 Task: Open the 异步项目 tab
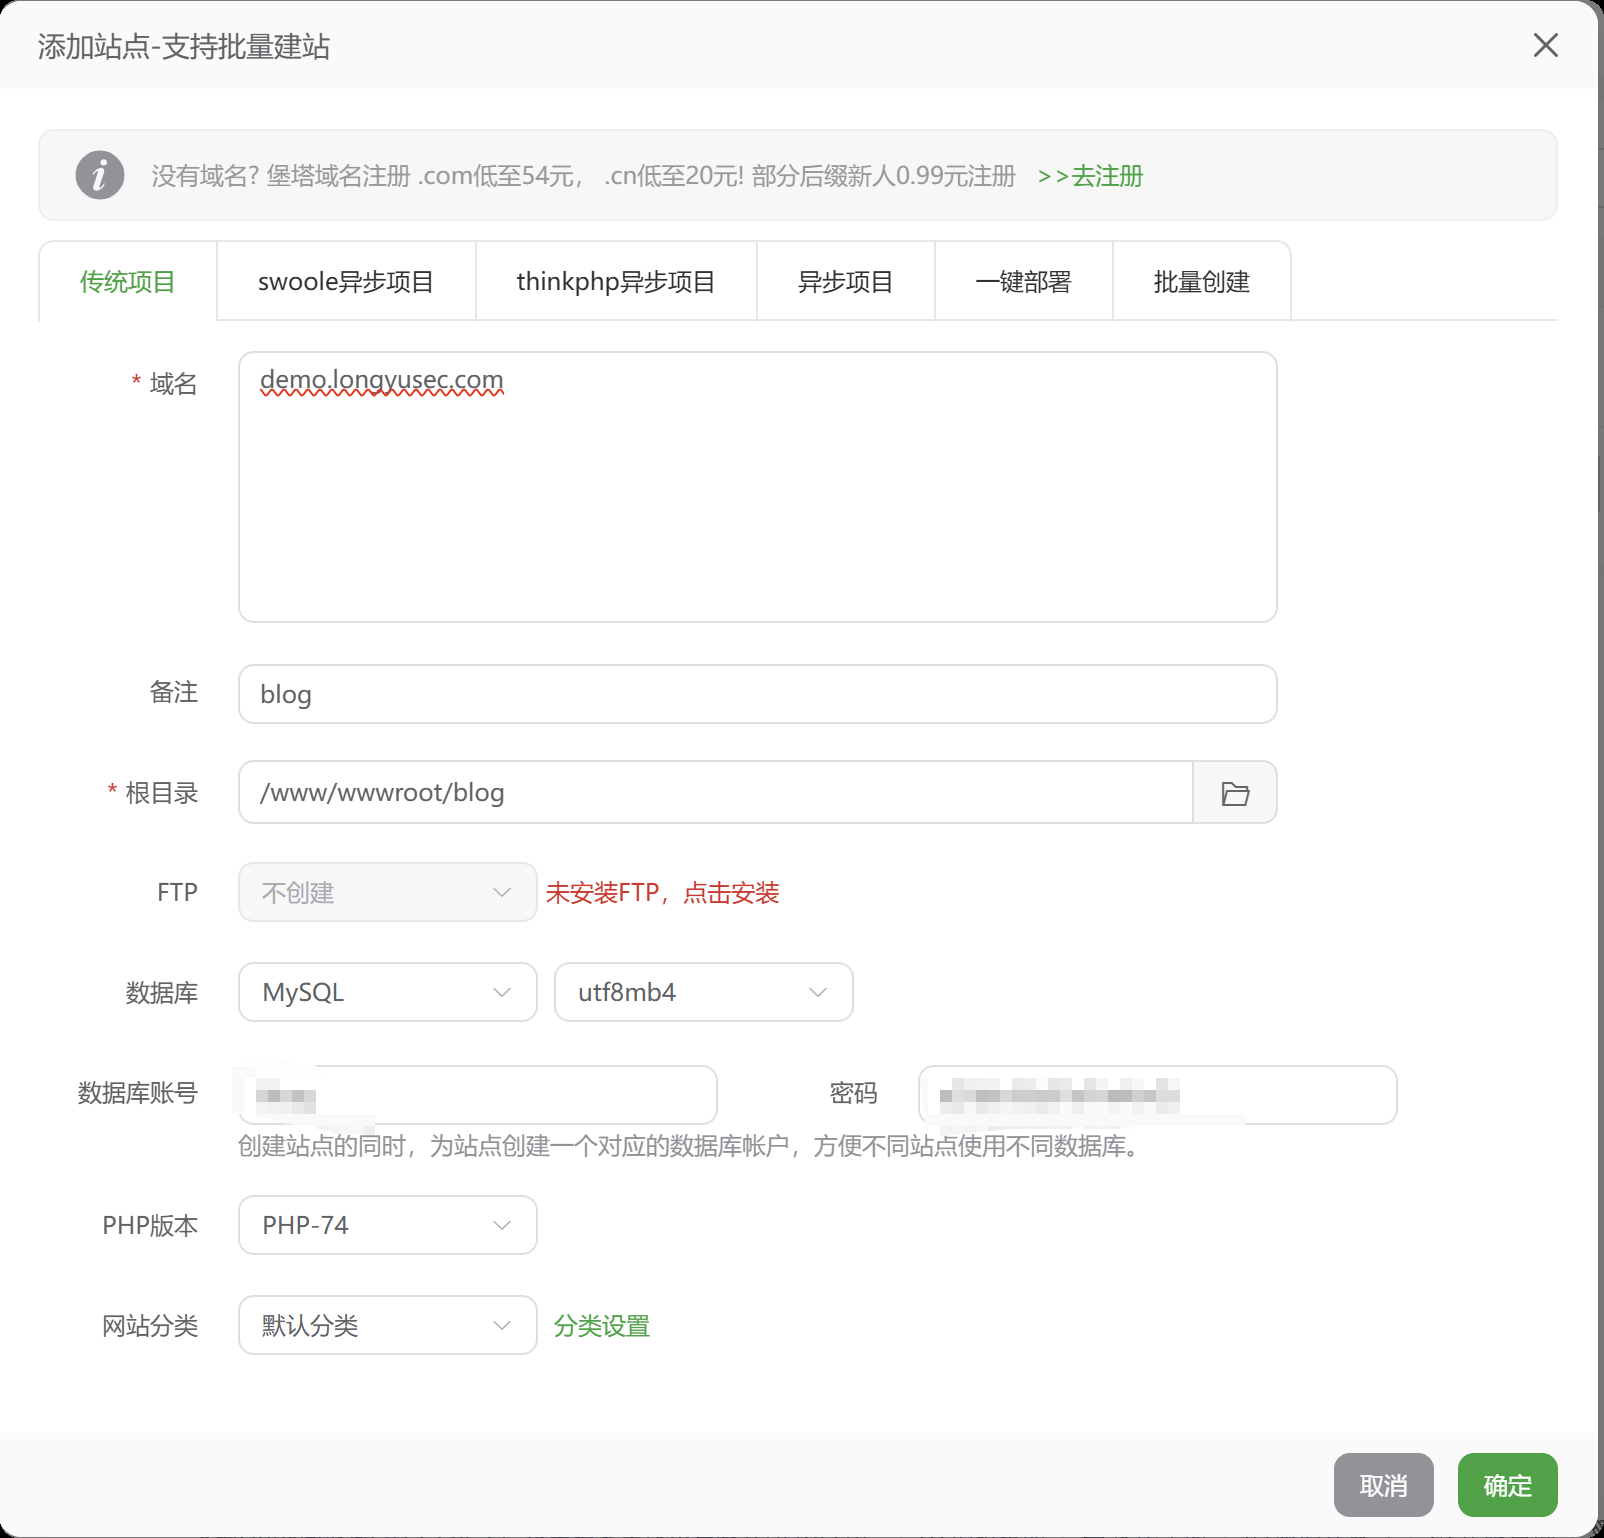point(845,282)
